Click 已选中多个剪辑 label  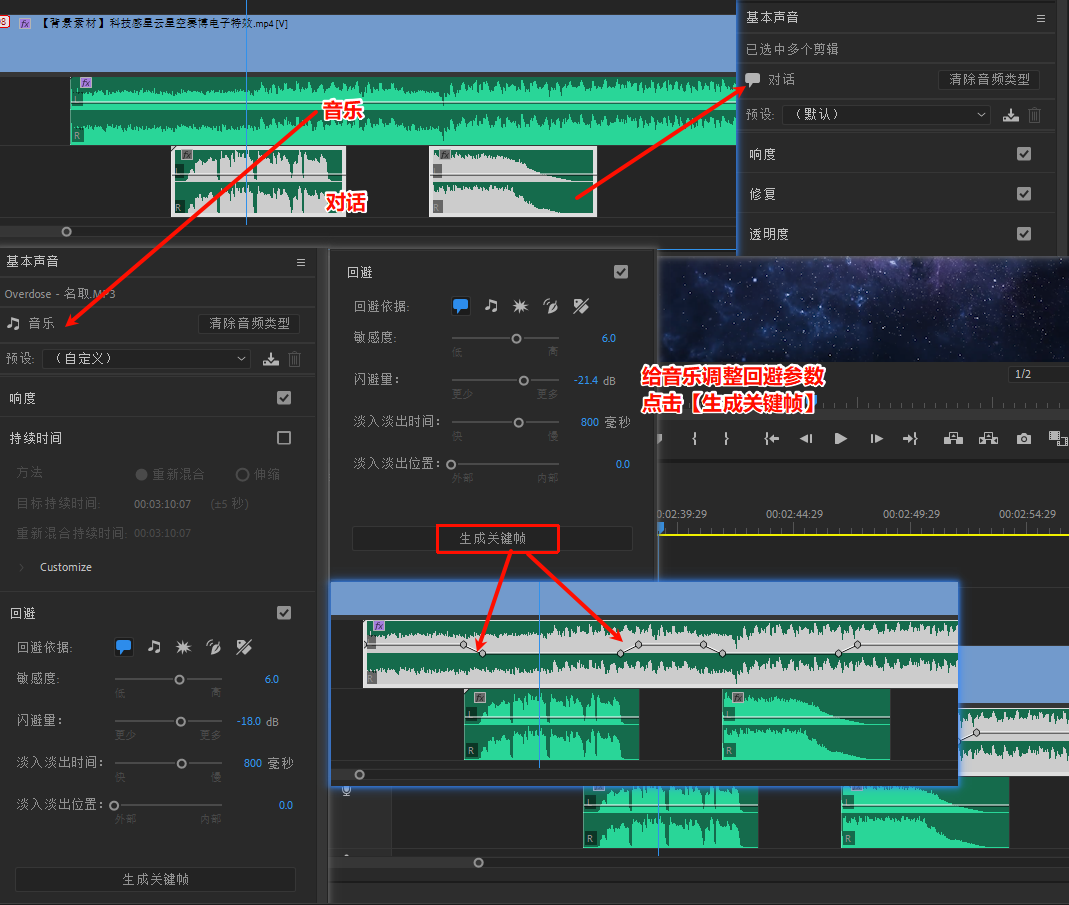[792, 49]
